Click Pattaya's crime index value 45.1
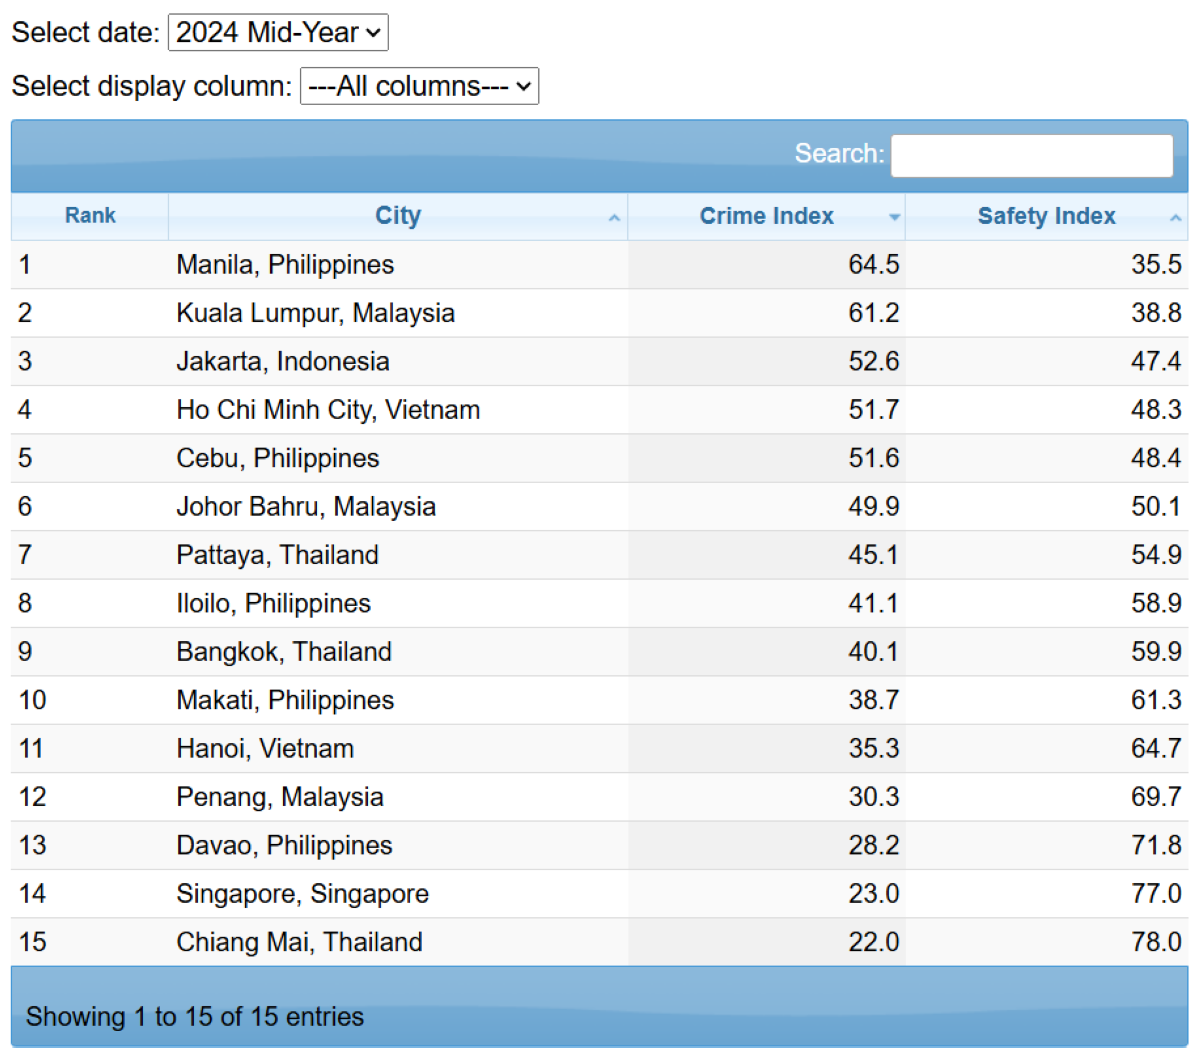1200x1049 pixels. tap(873, 555)
